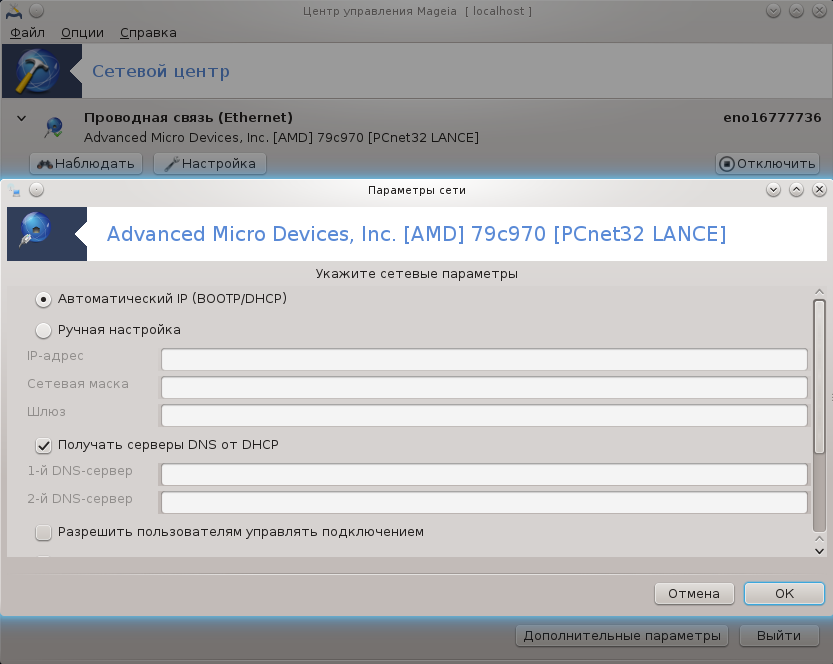Open Файл menu in Mageia Control Center
The height and width of the screenshot is (664, 833).
[x=28, y=33]
